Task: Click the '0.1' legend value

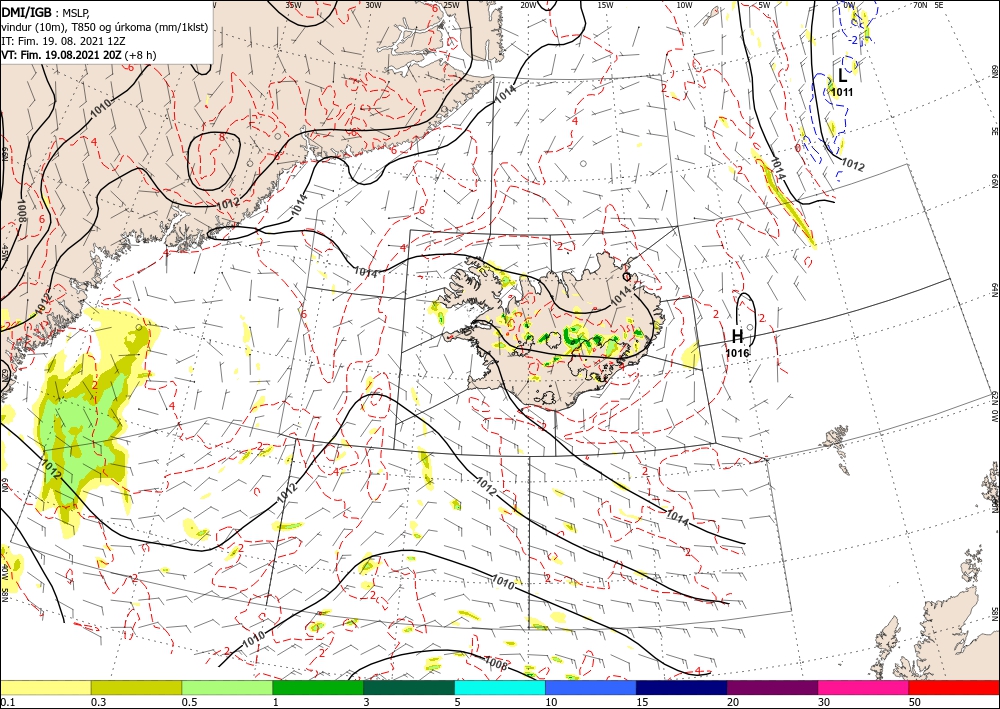Action: (7, 702)
